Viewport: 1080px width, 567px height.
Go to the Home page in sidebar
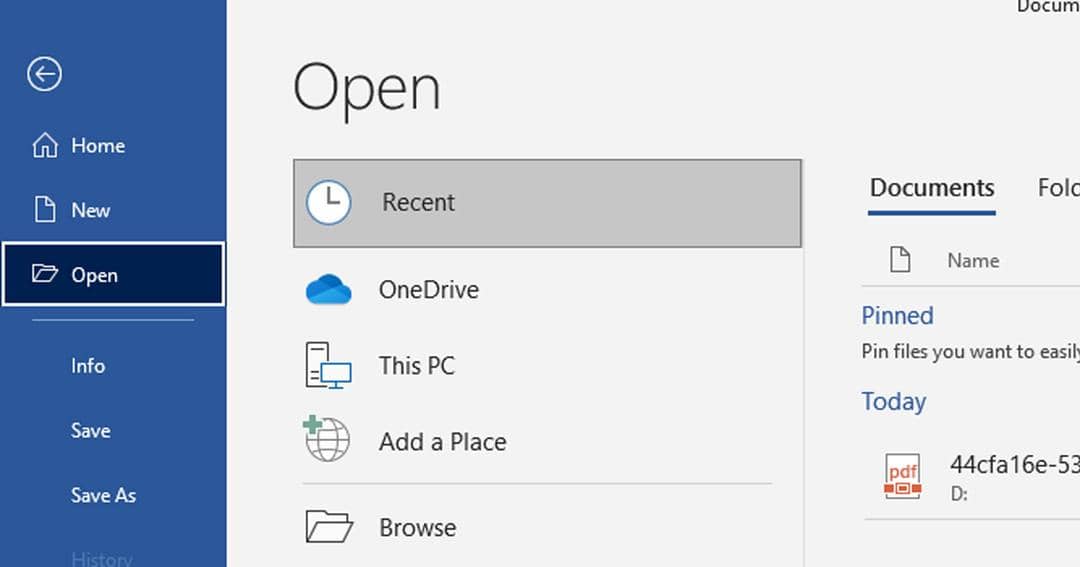pyautogui.click(x=97, y=146)
